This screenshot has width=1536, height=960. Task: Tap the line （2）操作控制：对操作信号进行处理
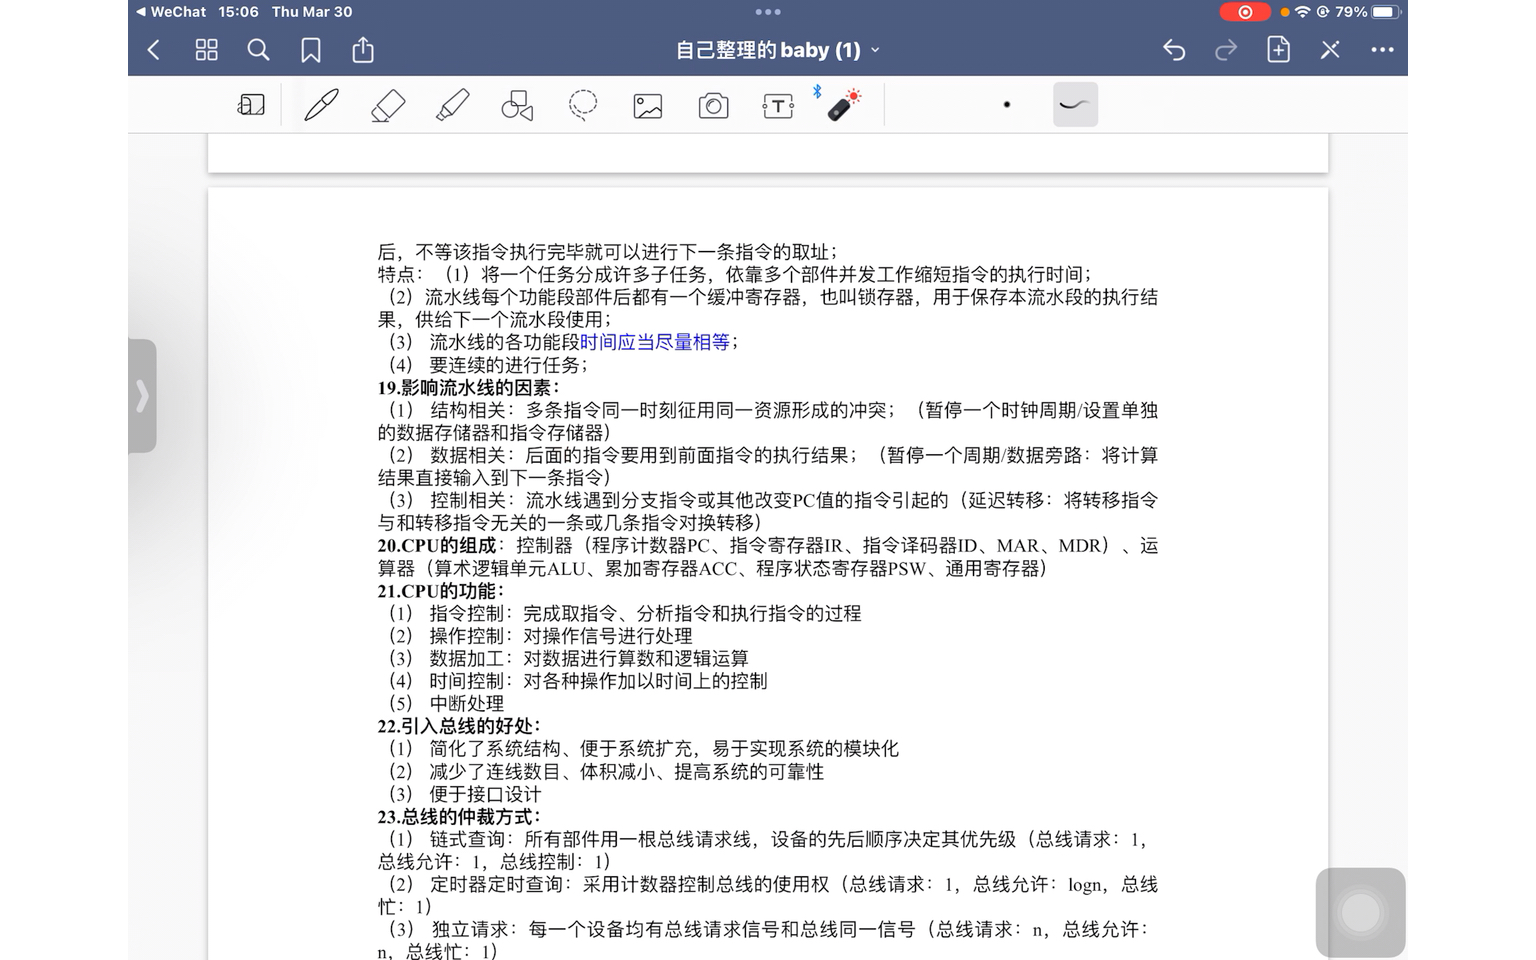point(538,636)
